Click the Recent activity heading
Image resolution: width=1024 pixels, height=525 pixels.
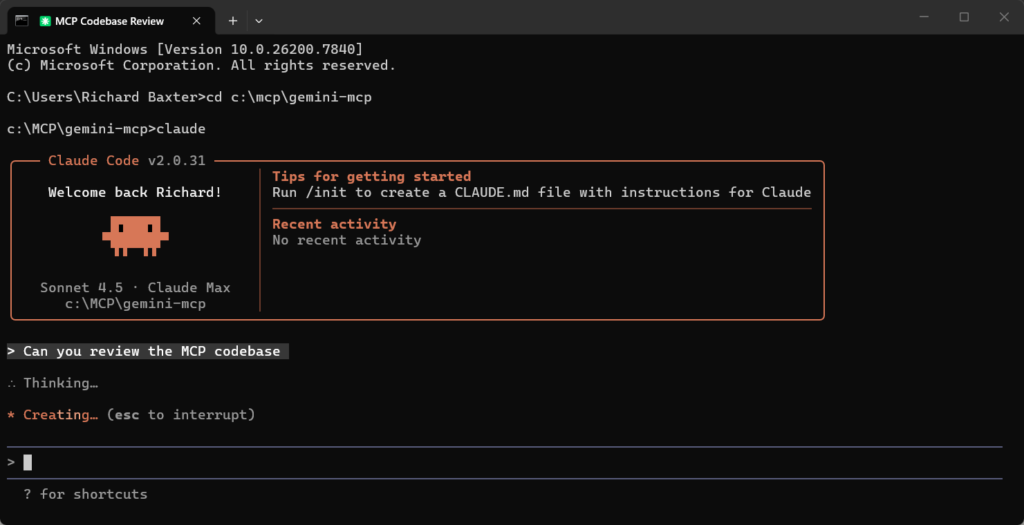coord(334,224)
